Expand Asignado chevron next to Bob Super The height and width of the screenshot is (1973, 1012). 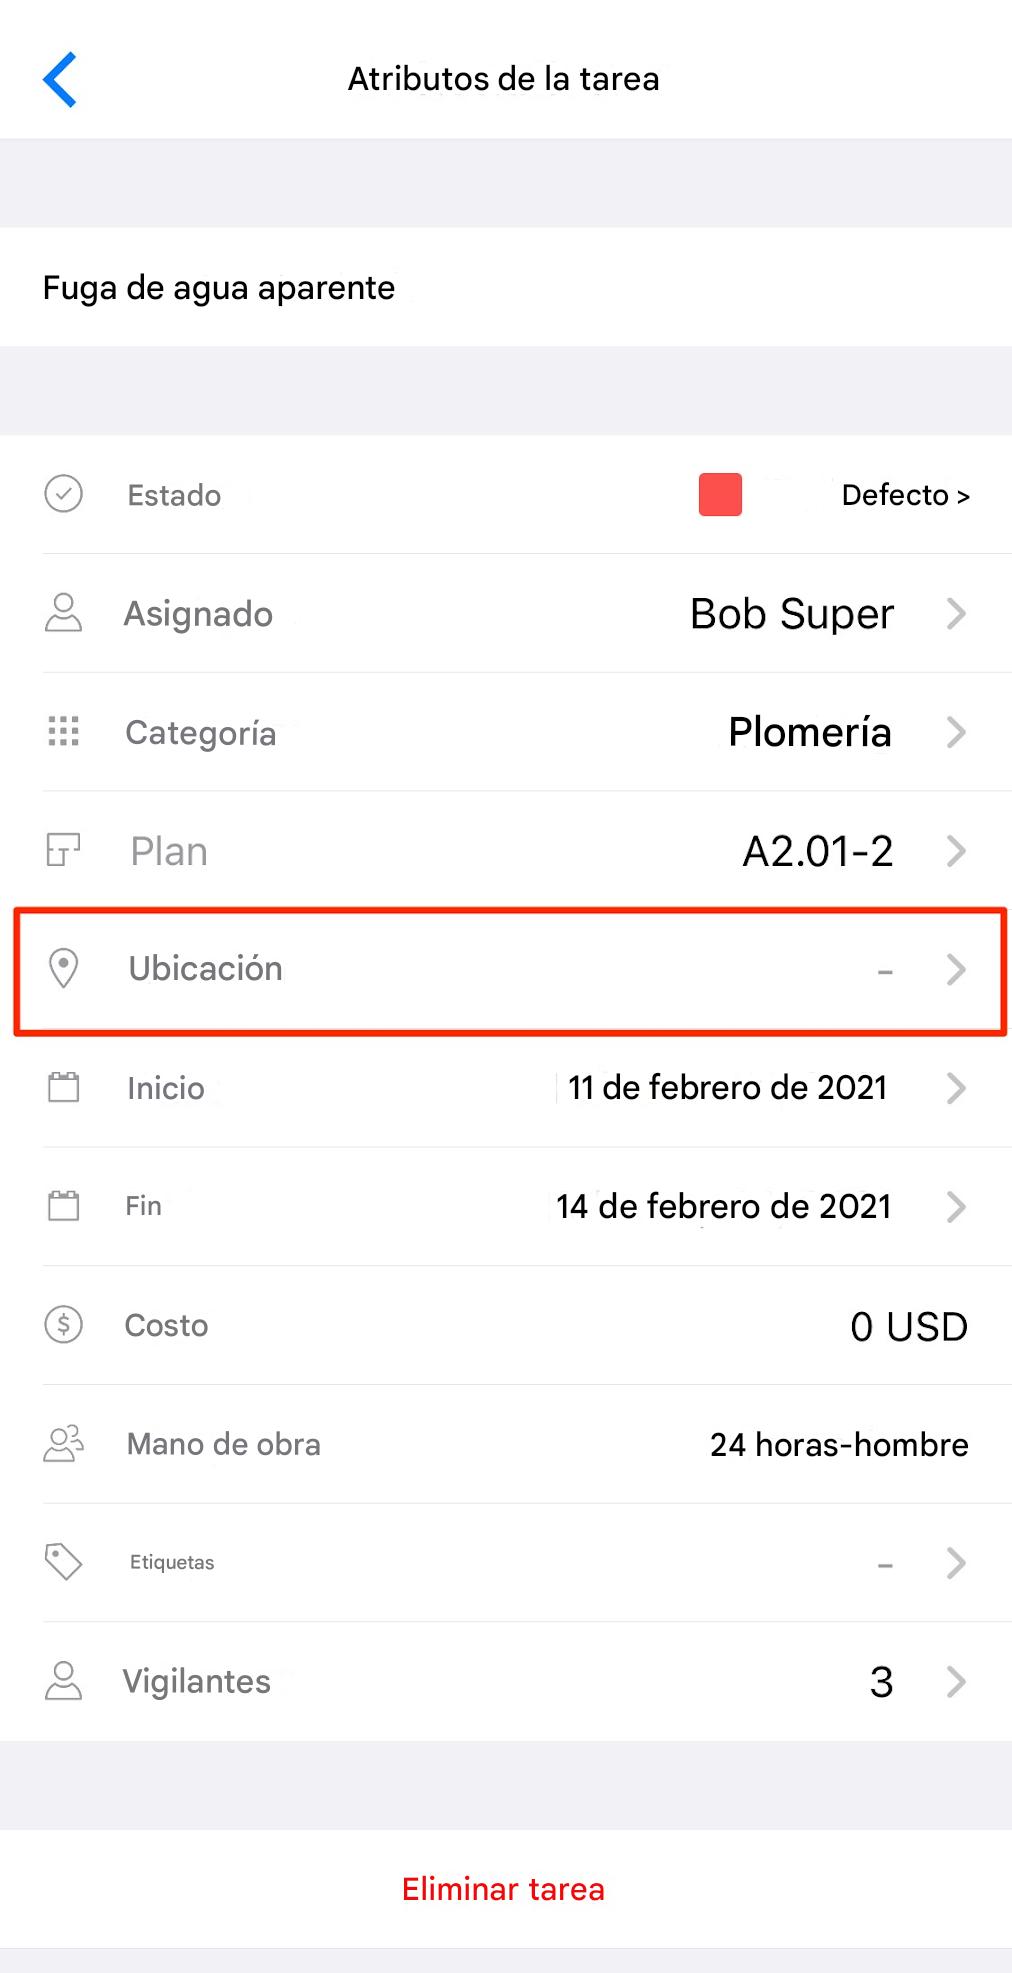pyautogui.click(x=956, y=613)
